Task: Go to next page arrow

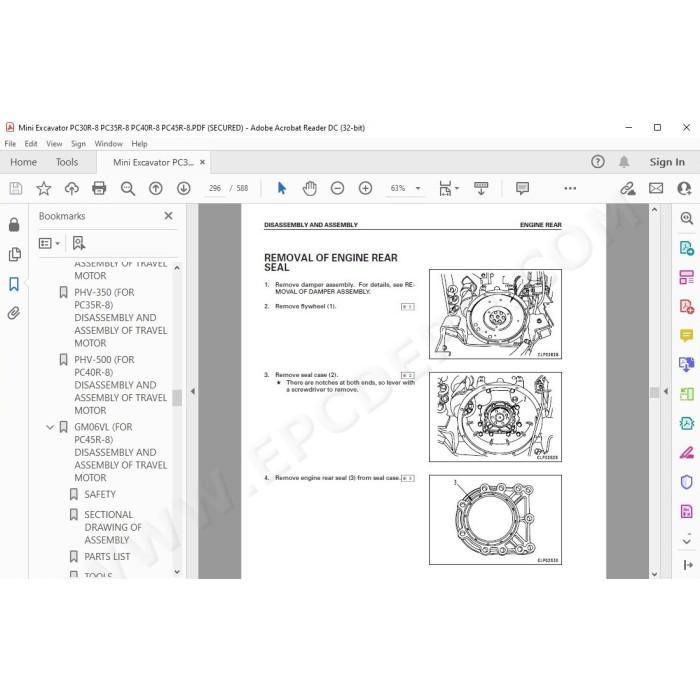Action: pyautogui.click(x=183, y=188)
